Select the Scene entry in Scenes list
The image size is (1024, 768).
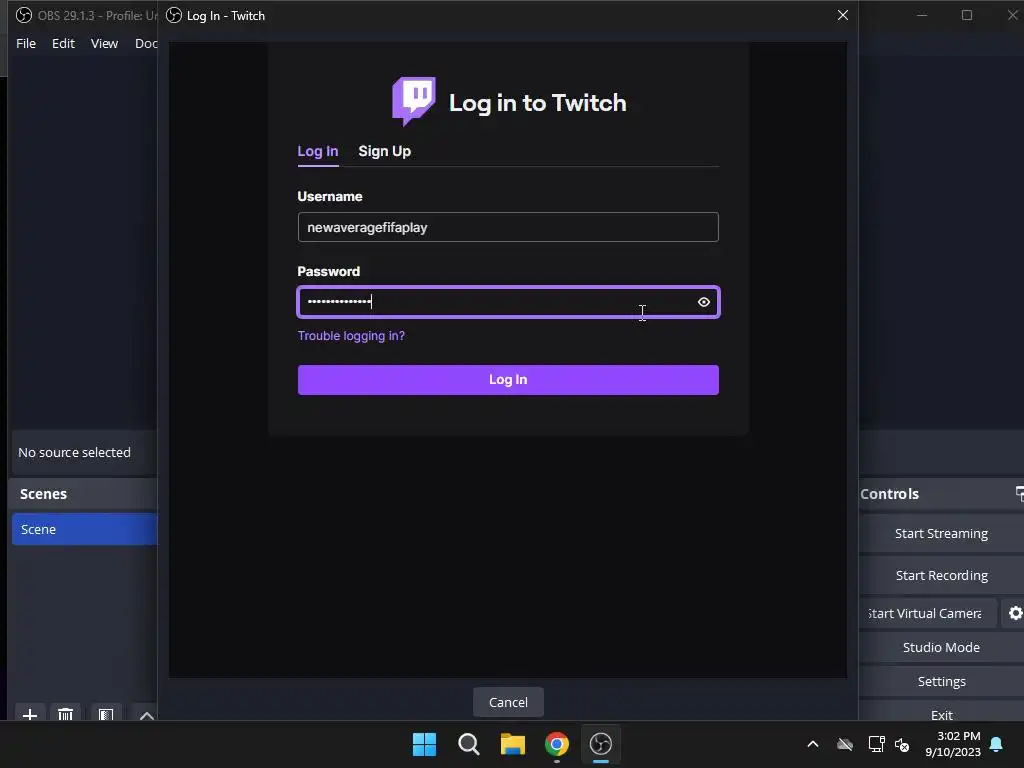[84, 529]
